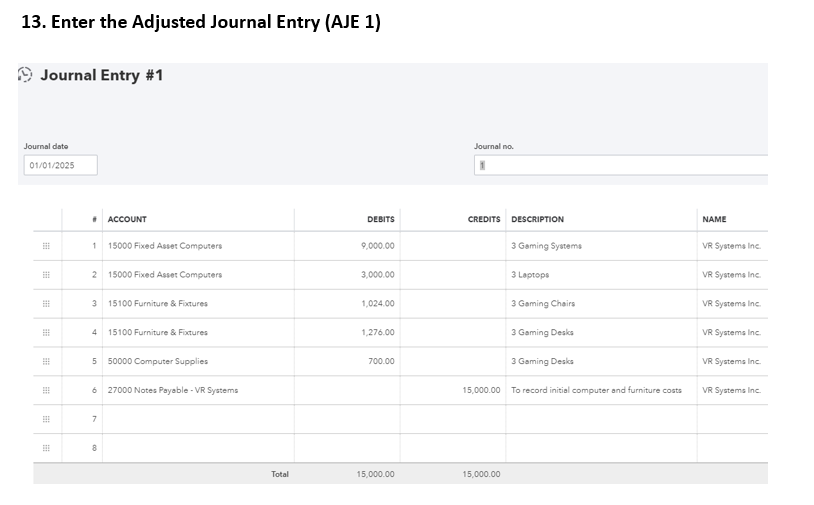Click the total debits 15,000.00 value
This screenshot has width=814, height=505.
(375, 474)
